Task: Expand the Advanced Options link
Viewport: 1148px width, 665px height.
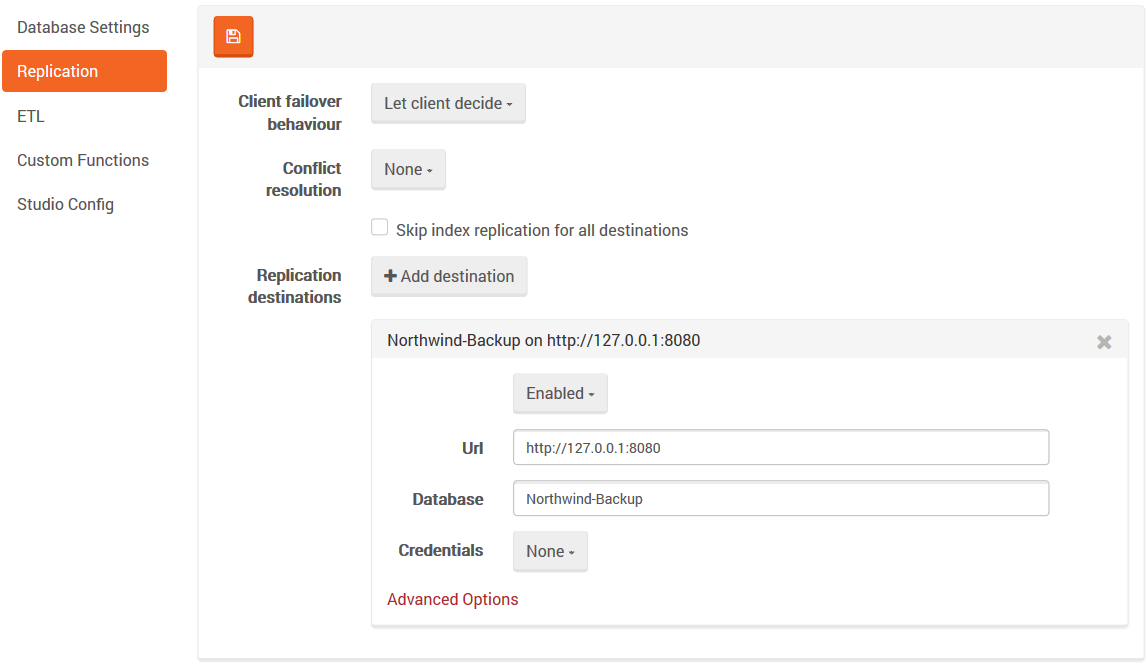Action: click(x=452, y=599)
